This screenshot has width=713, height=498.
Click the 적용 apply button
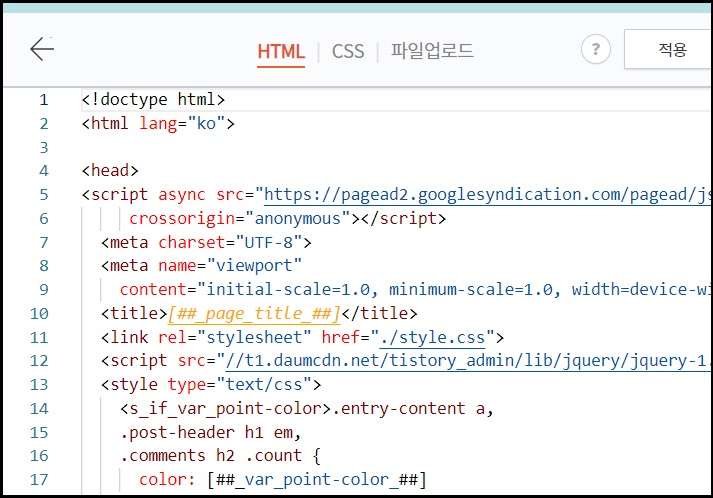click(668, 49)
